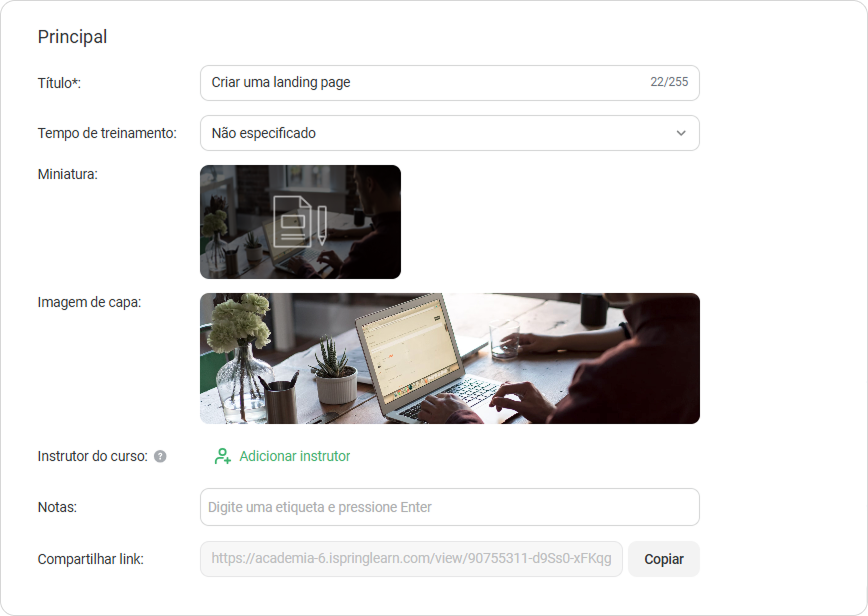This screenshot has height=616, width=868.
Task: Click the document and pencil icon on the Miniatura
Action: (x=300, y=221)
